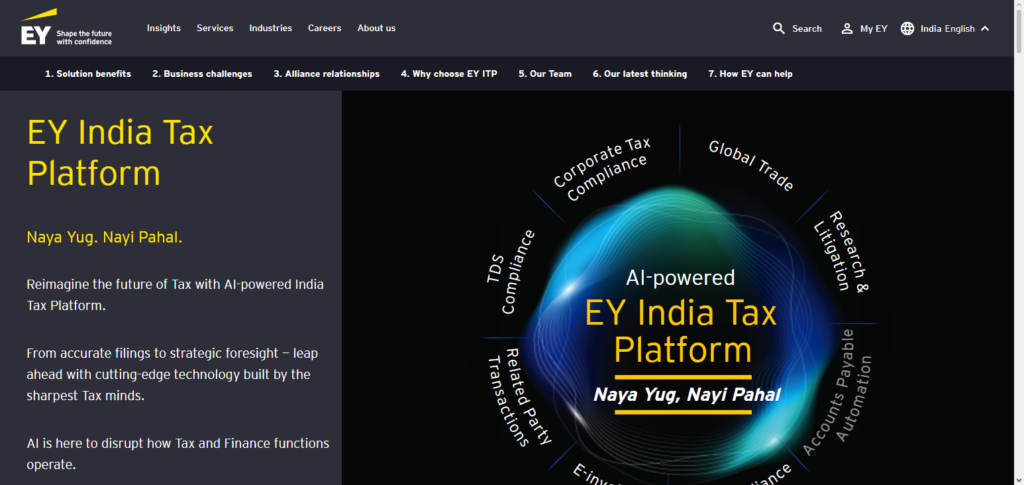Screen dimensions: 1024x485
Task: Click the TDS Compliance label in graphic
Action: (x=511, y=272)
